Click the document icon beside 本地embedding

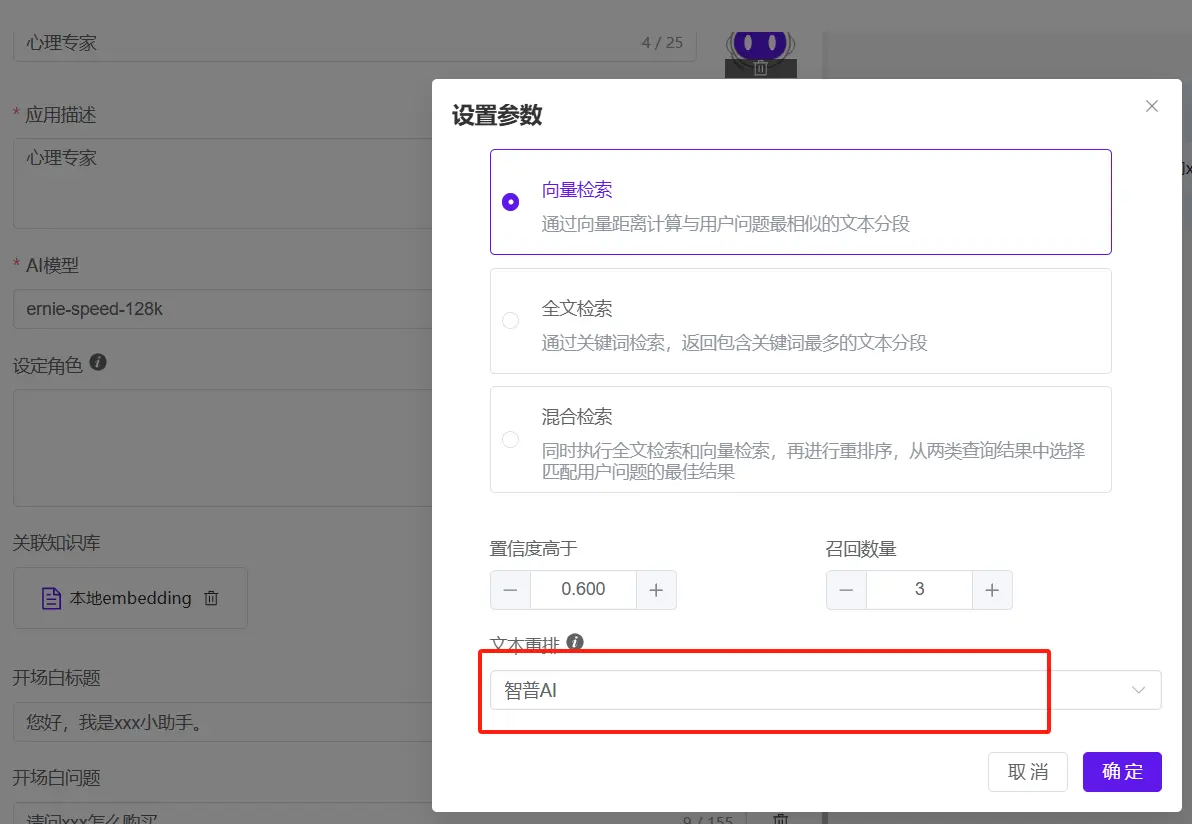pyautogui.click(x=51, y=598)
